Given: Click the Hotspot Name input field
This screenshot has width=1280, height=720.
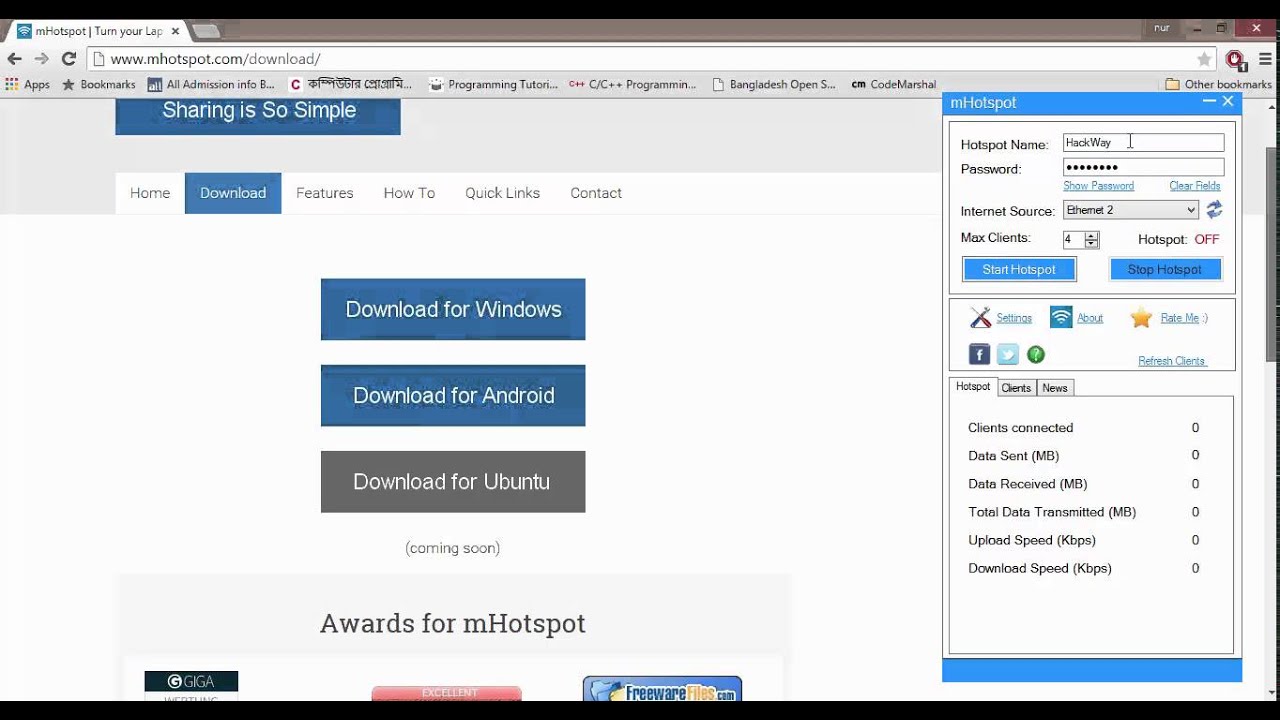Looking at the screenshot, I should 1143,143.
